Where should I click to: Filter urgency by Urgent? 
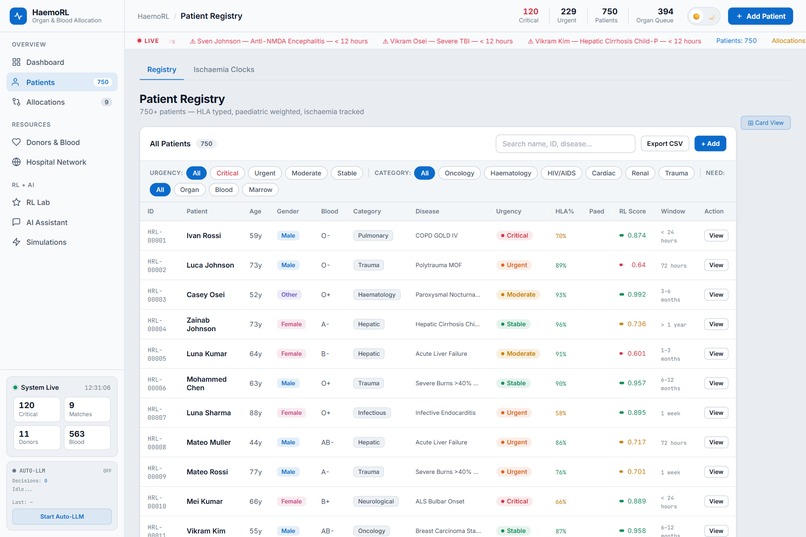pyautogui.click(x=265, y=173)
